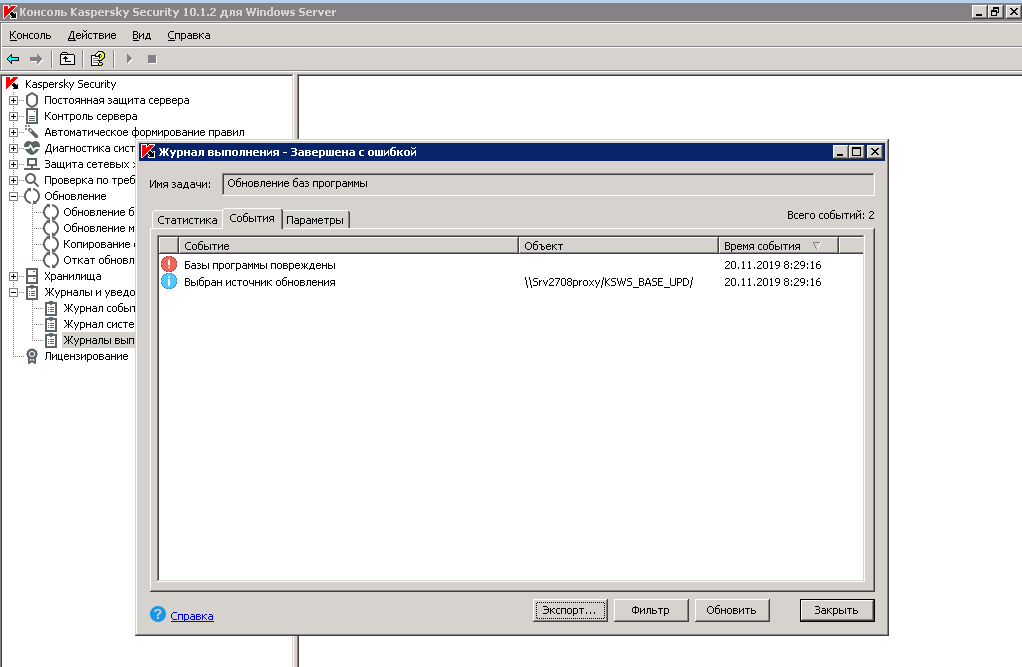Image resolution: width=1022 pixels, height=667 pixels.
Task: Click the stop task square icon
Action: (x=152, y=59)
